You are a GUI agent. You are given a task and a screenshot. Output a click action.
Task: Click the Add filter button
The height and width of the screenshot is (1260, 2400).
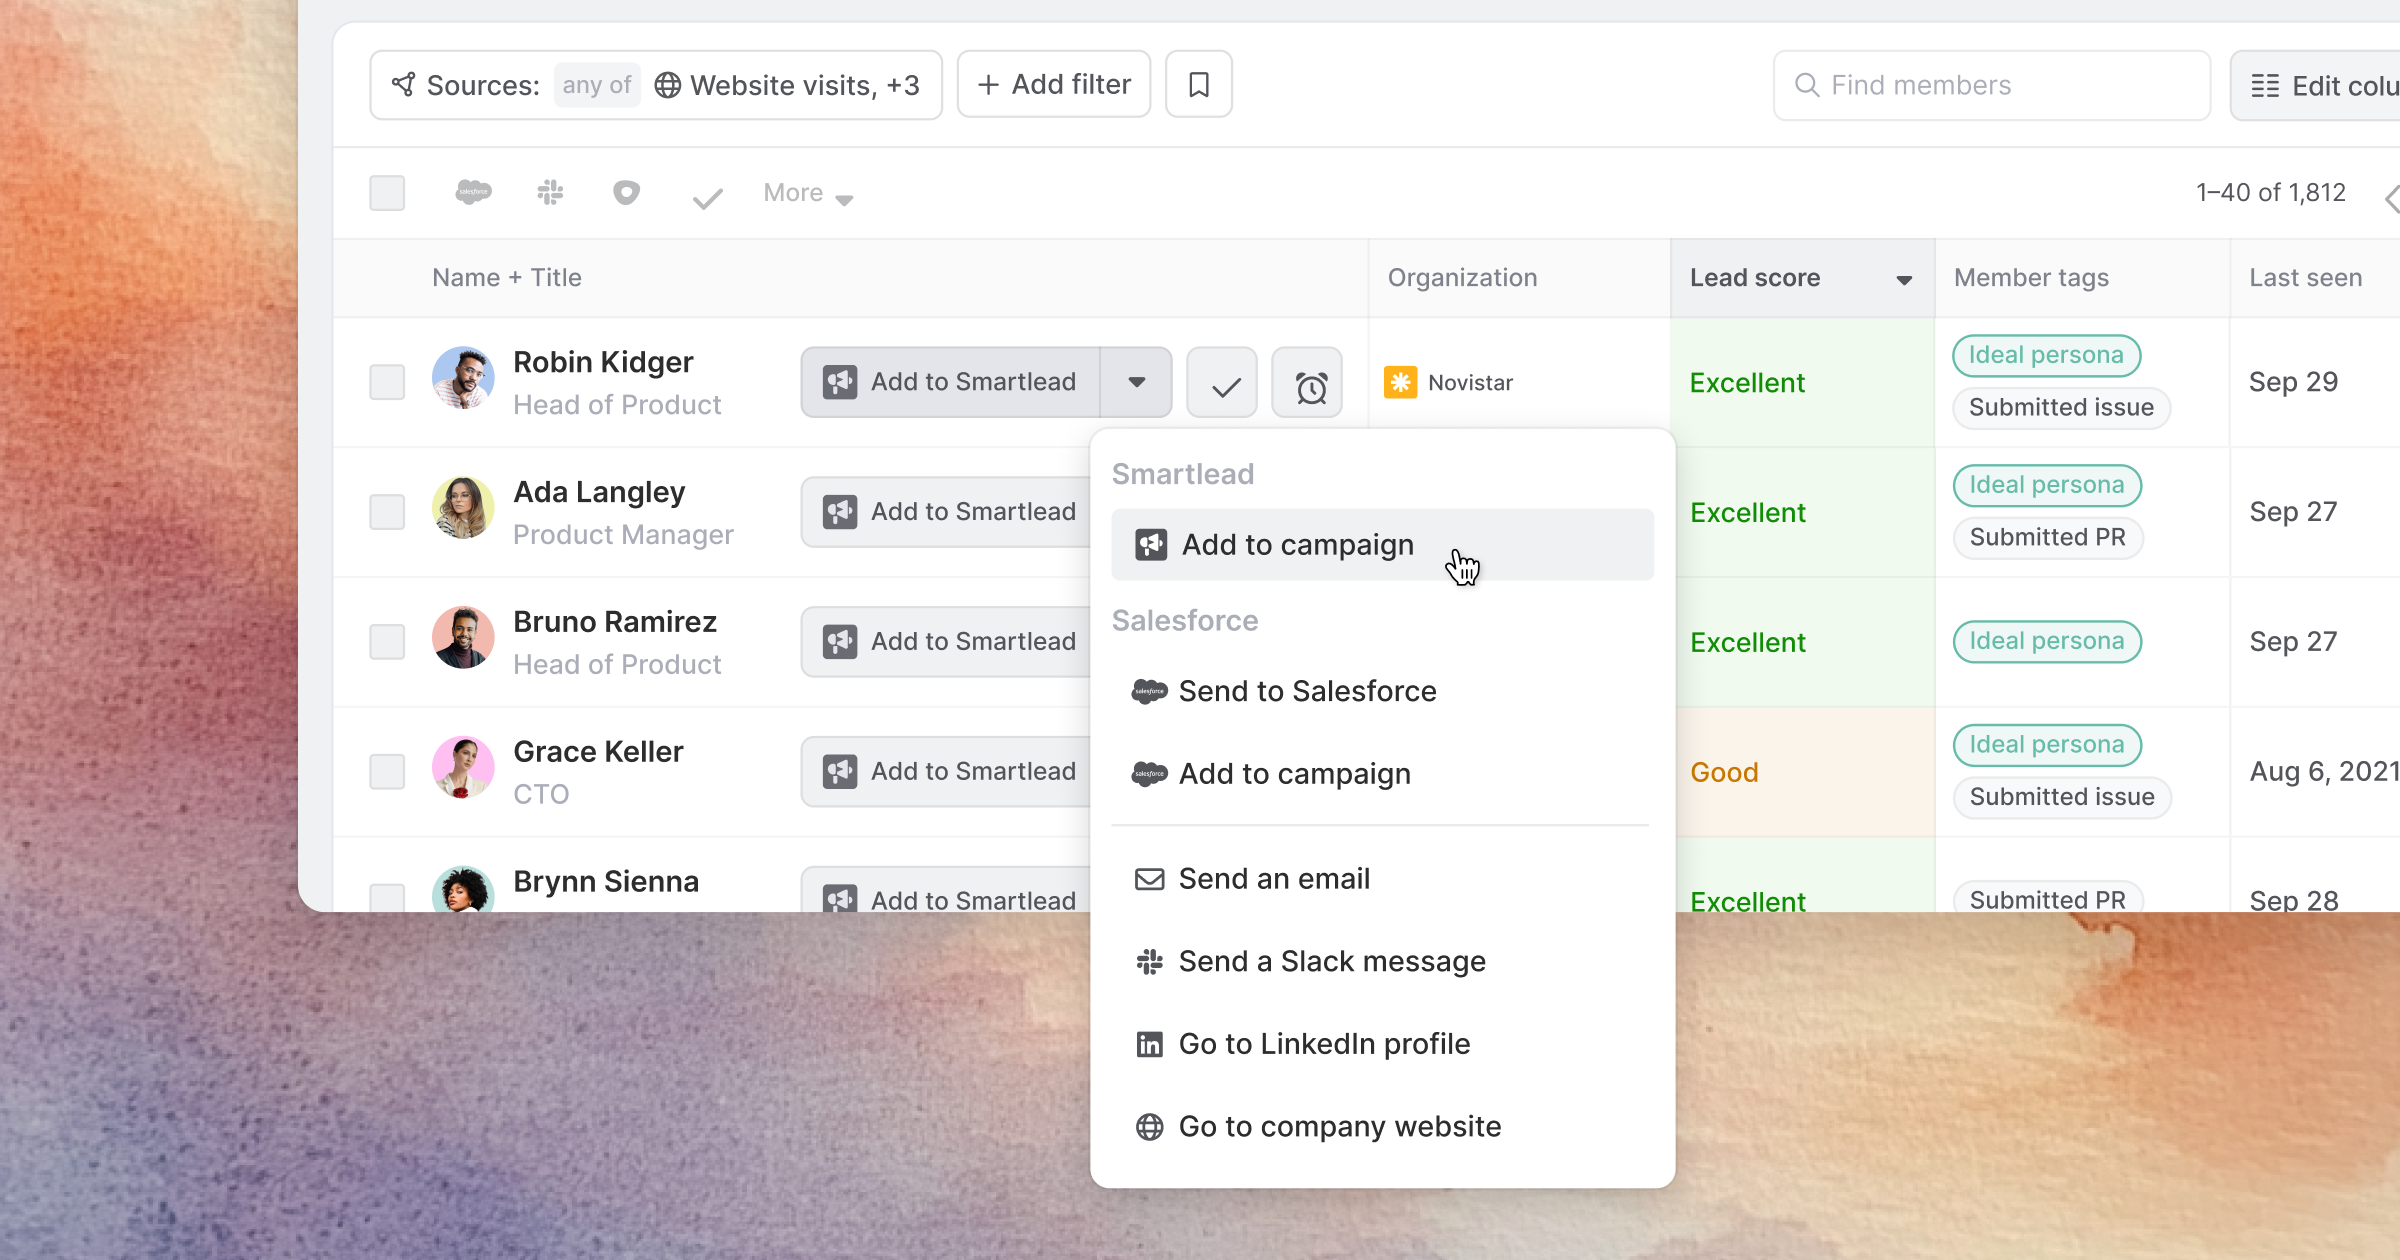point(1054,85)
